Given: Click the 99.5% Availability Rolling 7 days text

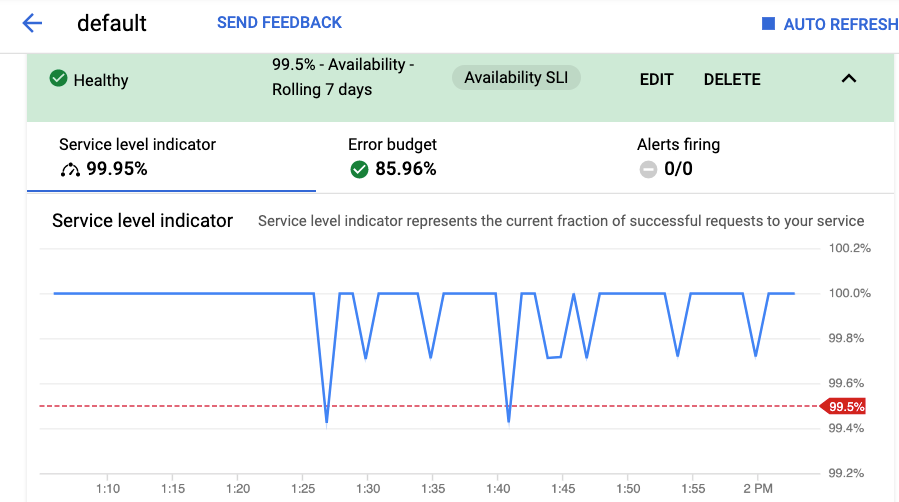Looking at the screenshot, I should point(343,77).
